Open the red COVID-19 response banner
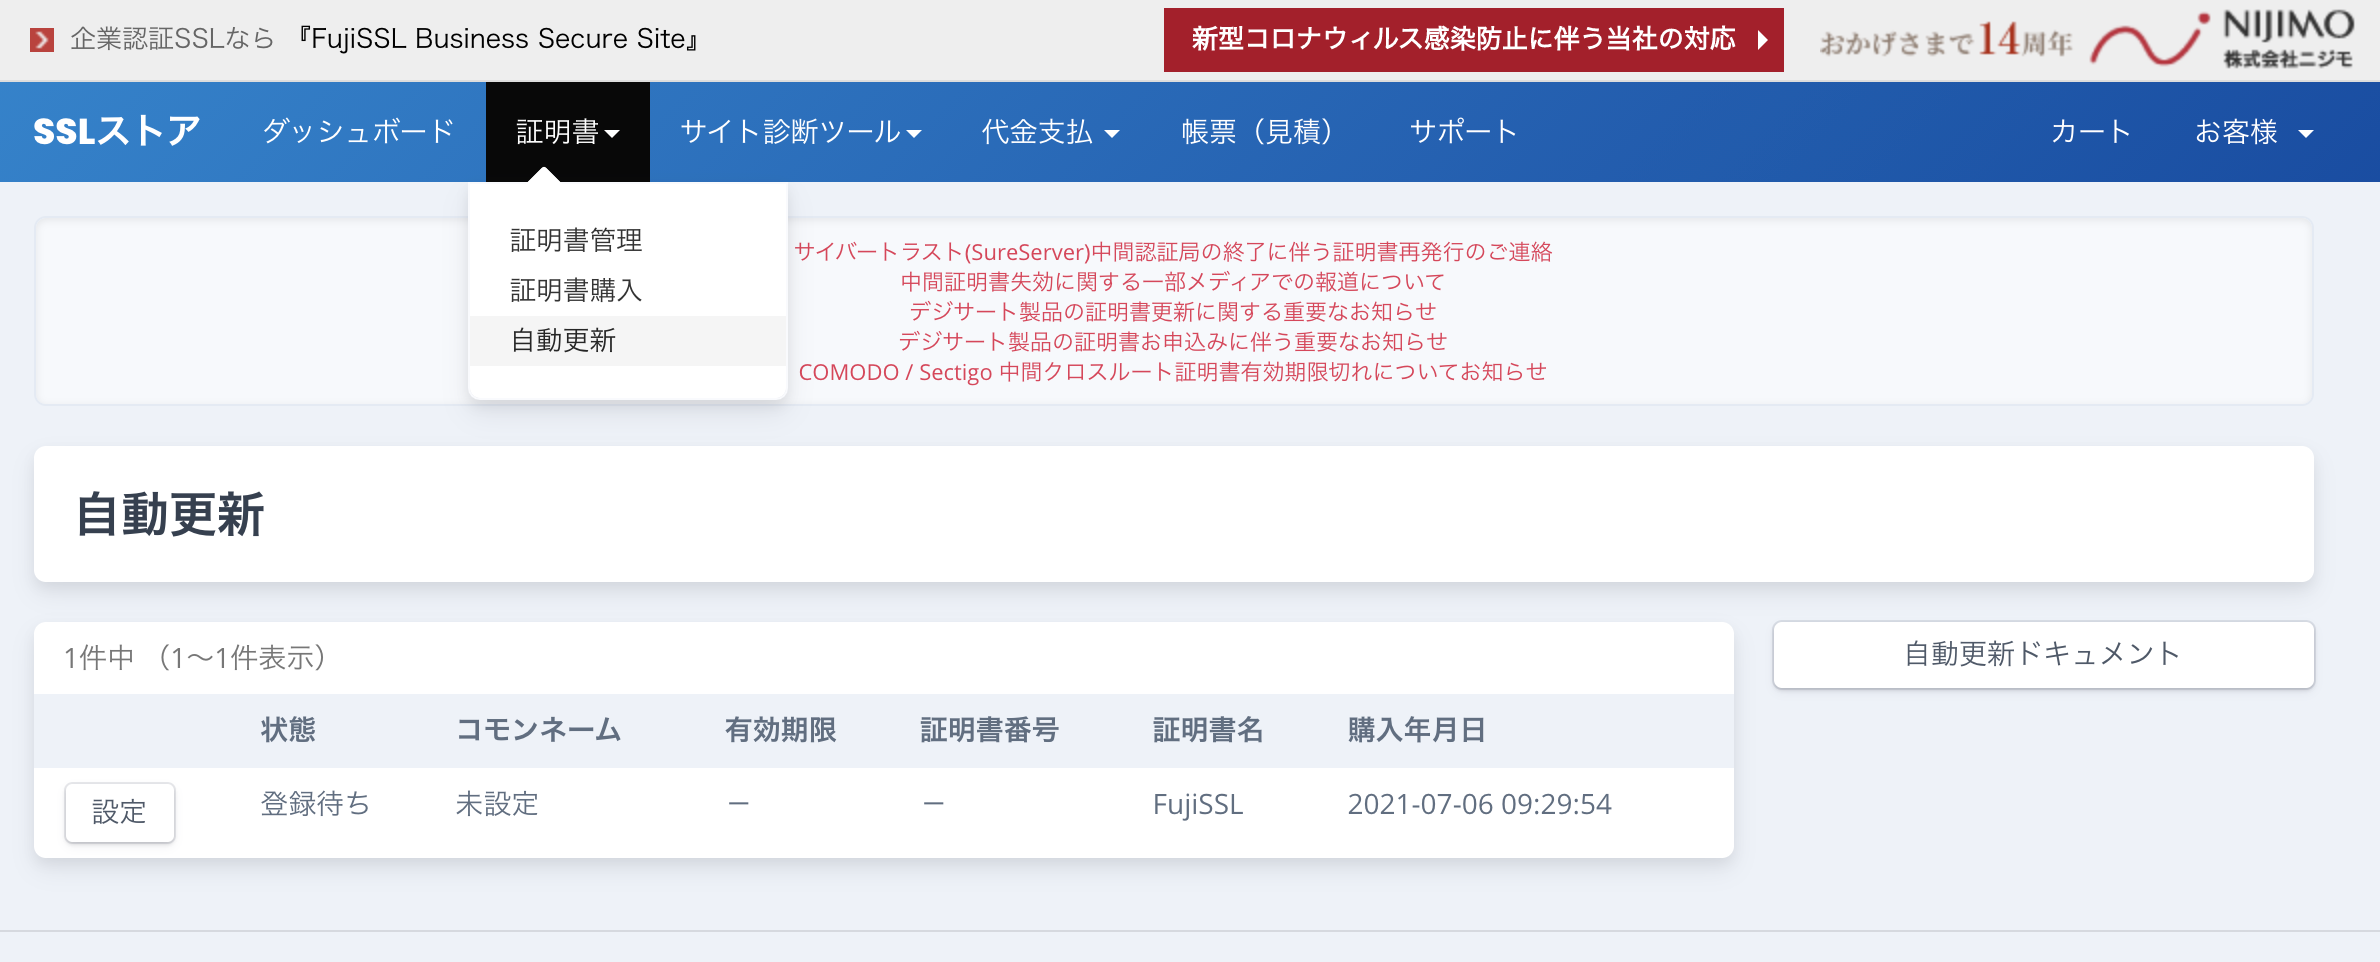 pyautogui.click(x=1472, y=40)
